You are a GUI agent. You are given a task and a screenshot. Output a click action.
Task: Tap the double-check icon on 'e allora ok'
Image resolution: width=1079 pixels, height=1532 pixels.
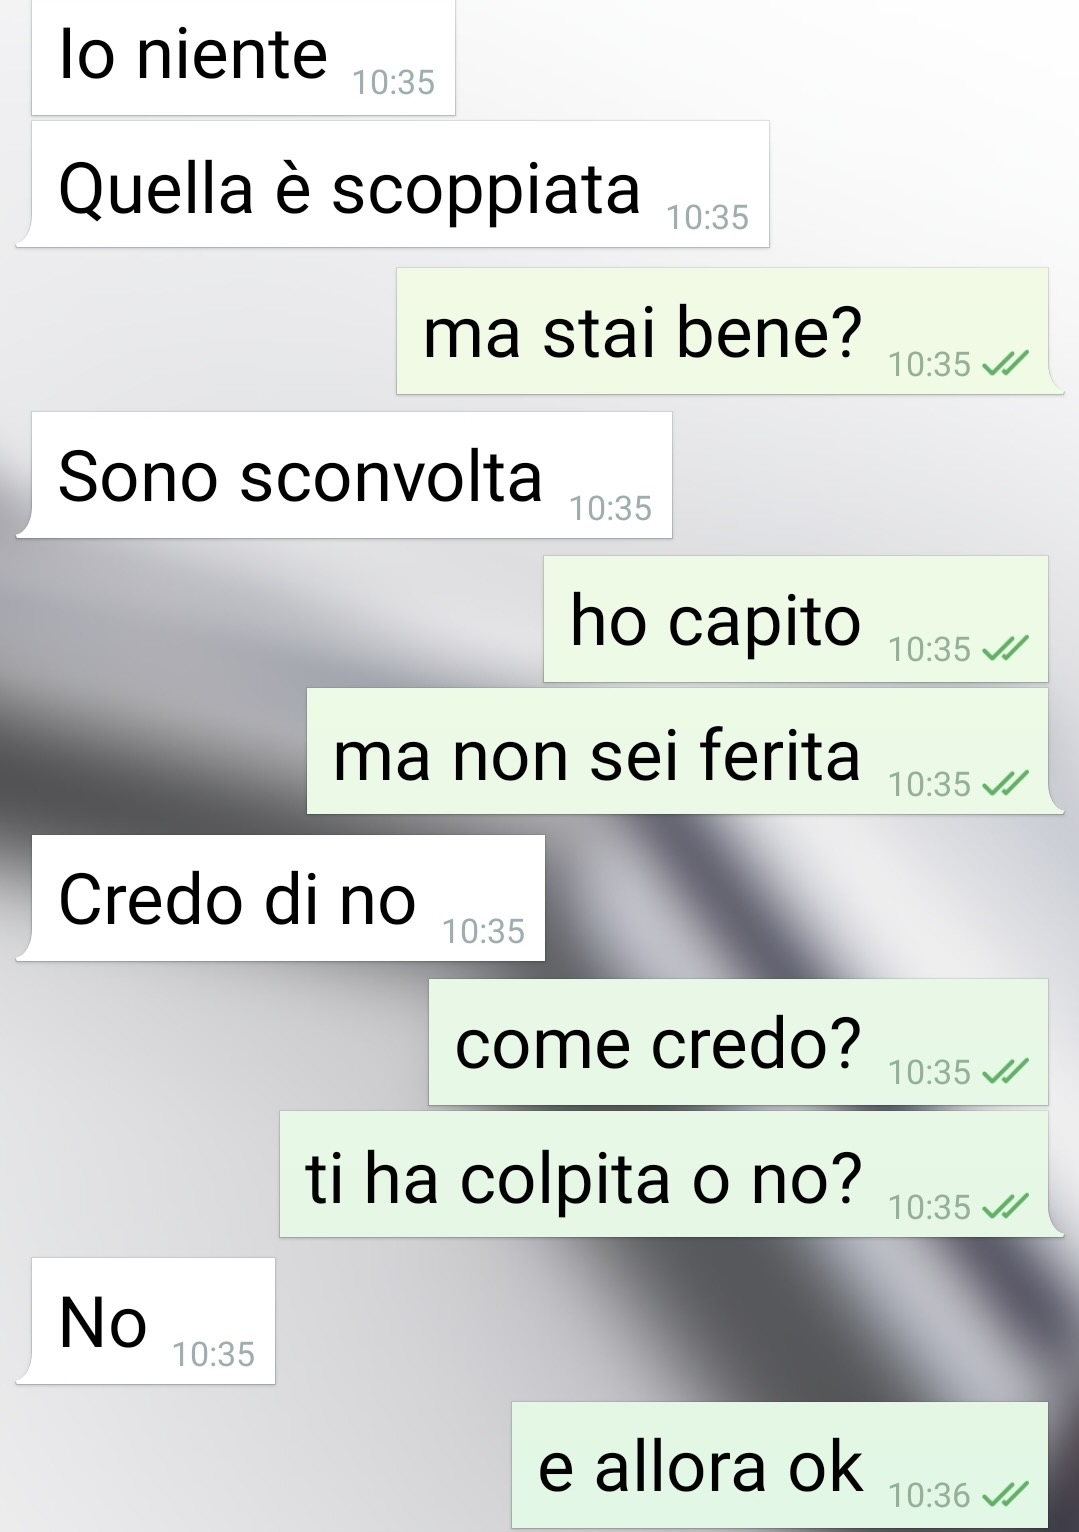[x=1005, y=1495]
